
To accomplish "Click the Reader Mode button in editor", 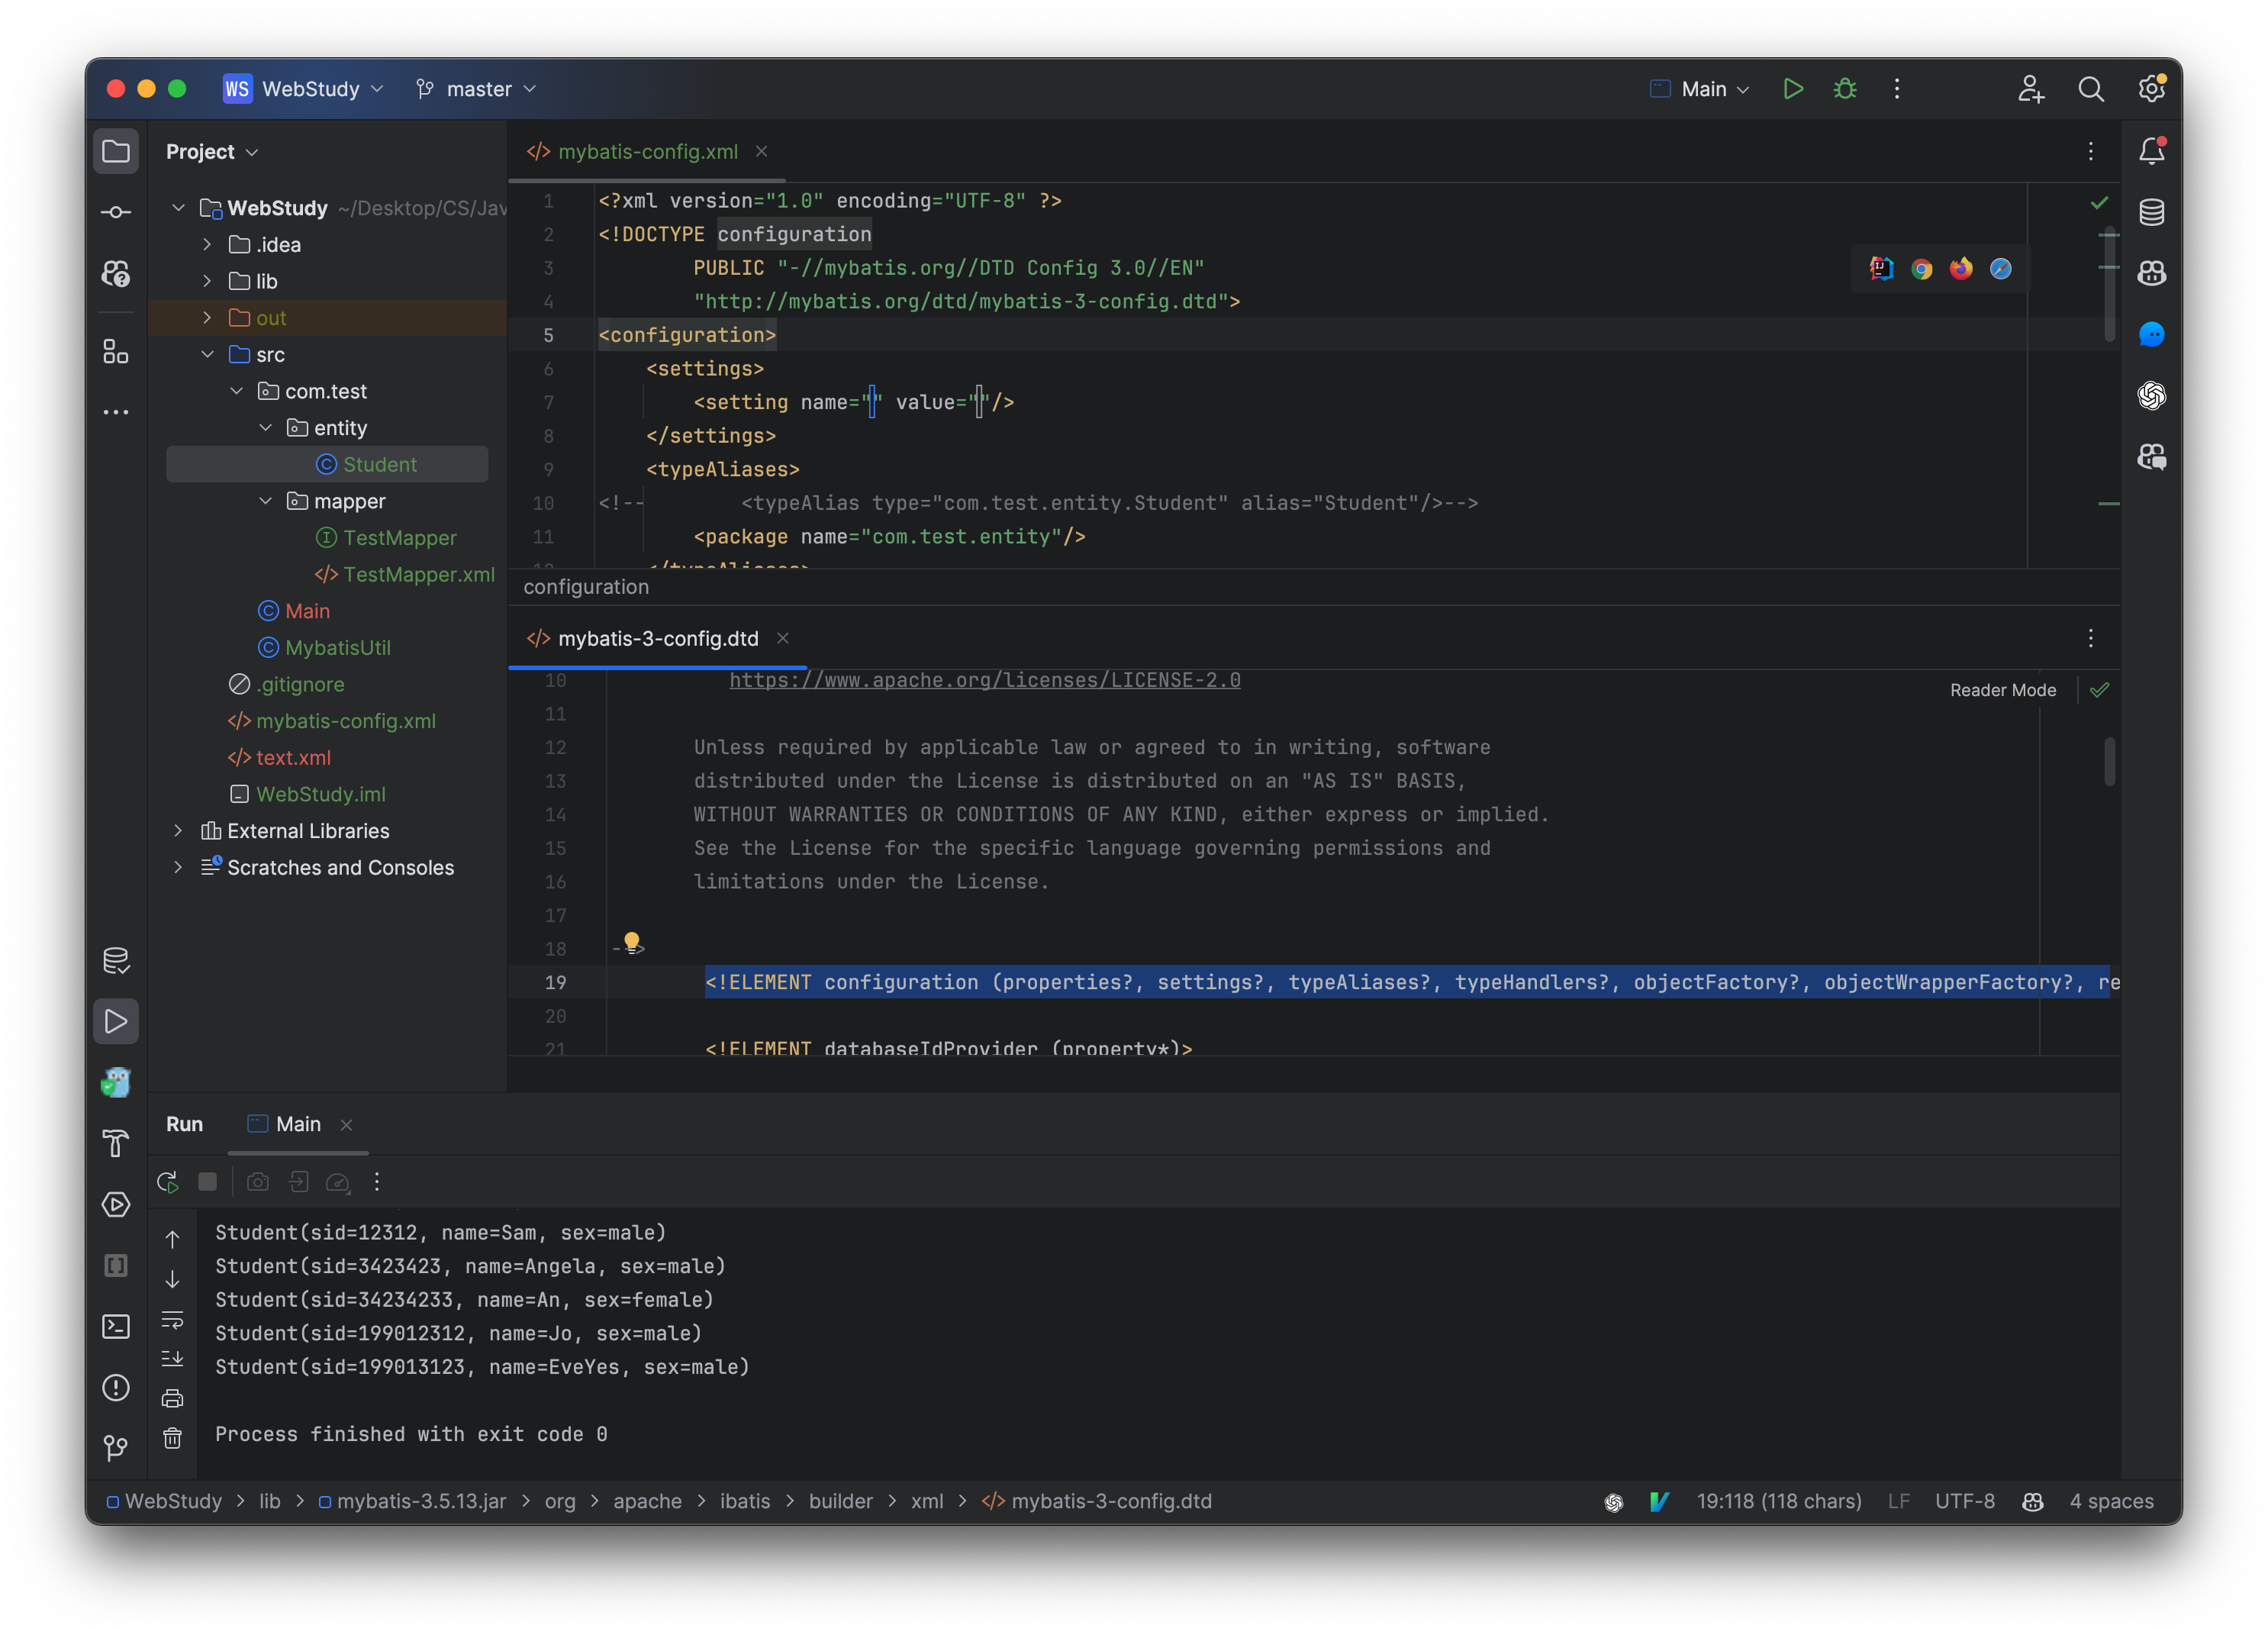I will 2004,688.
